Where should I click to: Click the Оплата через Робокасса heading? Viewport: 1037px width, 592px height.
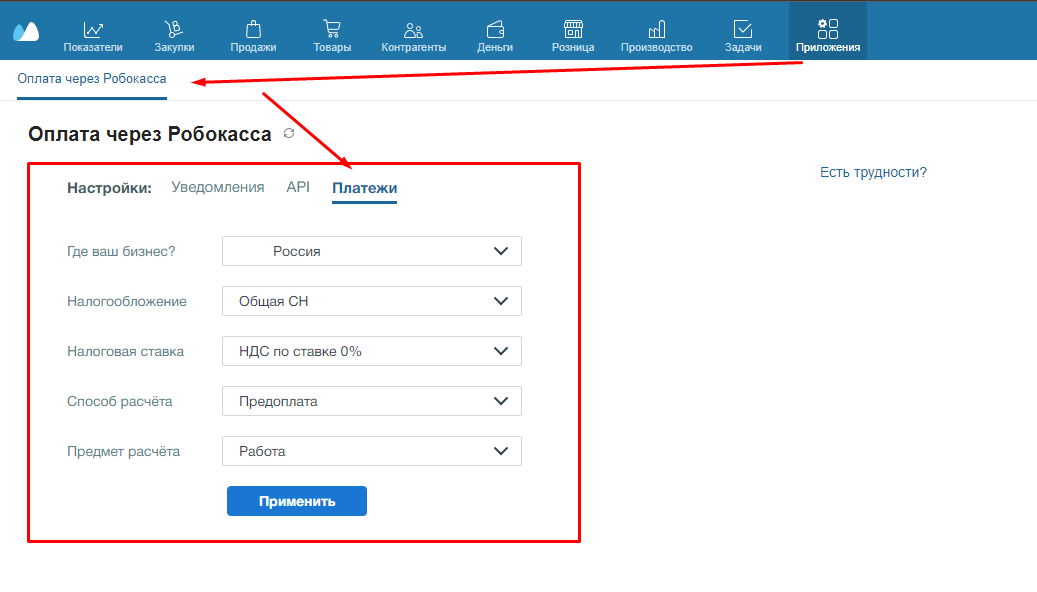point(149,134)
